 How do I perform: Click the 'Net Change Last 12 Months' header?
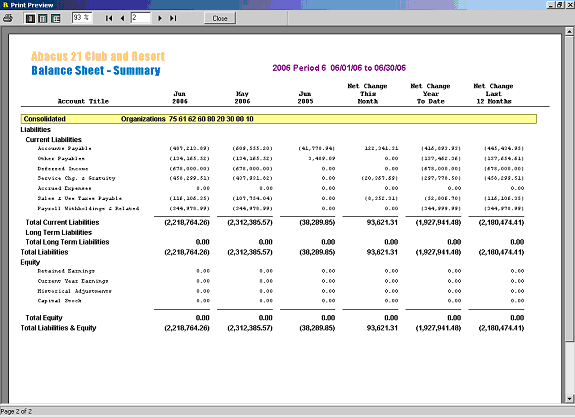click(494, 94)
